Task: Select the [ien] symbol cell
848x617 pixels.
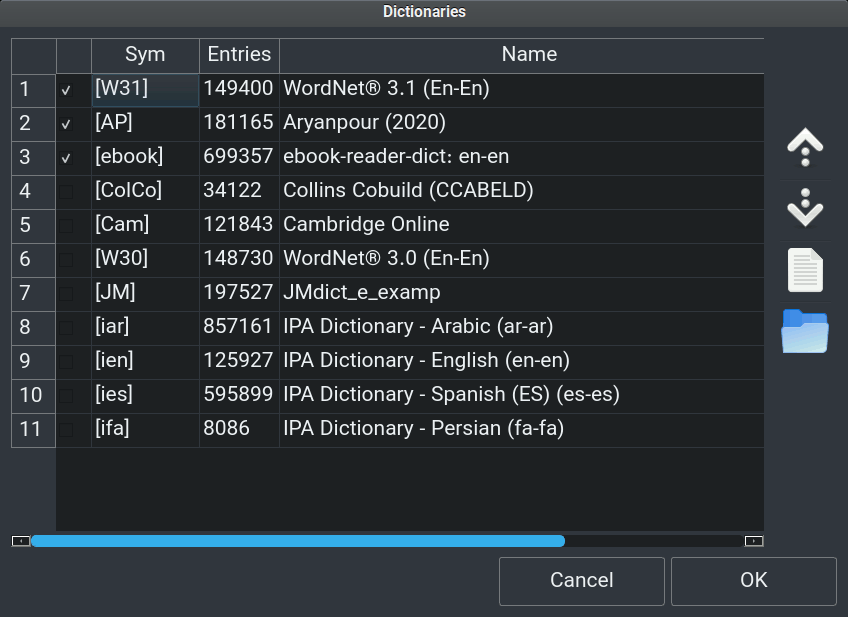Action: pos(145,362)
